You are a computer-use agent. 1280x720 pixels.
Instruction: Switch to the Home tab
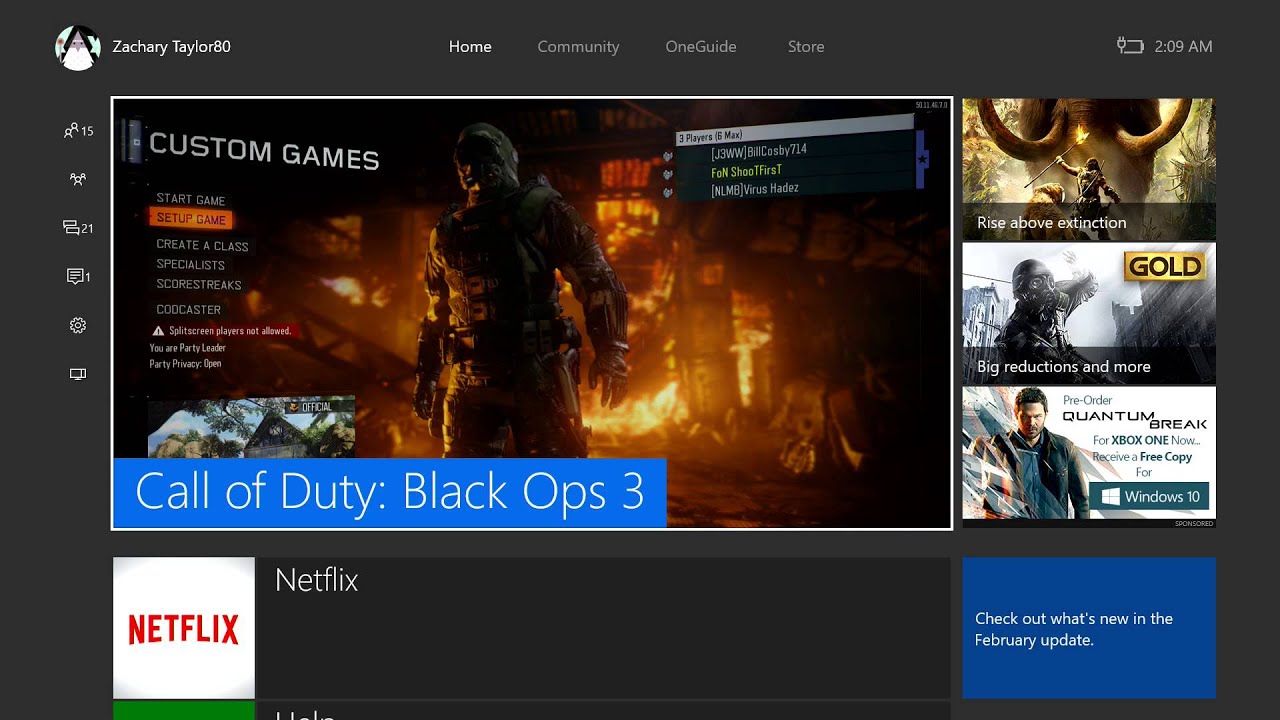coord(470,47)
